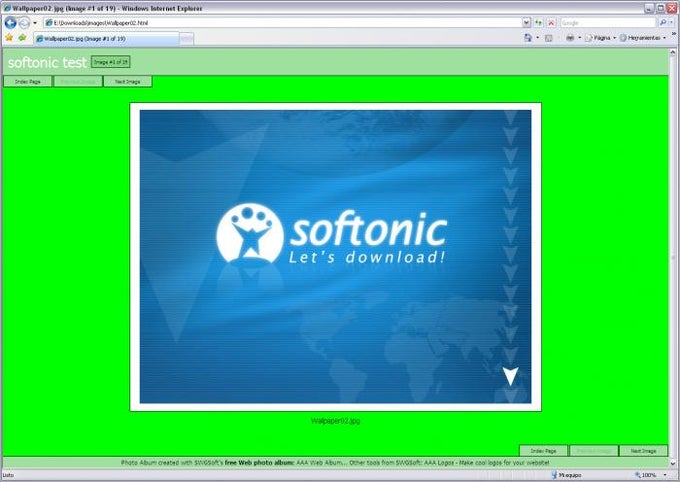Open the recent pages dropdown arrow
Image resolution: width=680 pixels, height=482 pixels.
(x=35, y=23)
